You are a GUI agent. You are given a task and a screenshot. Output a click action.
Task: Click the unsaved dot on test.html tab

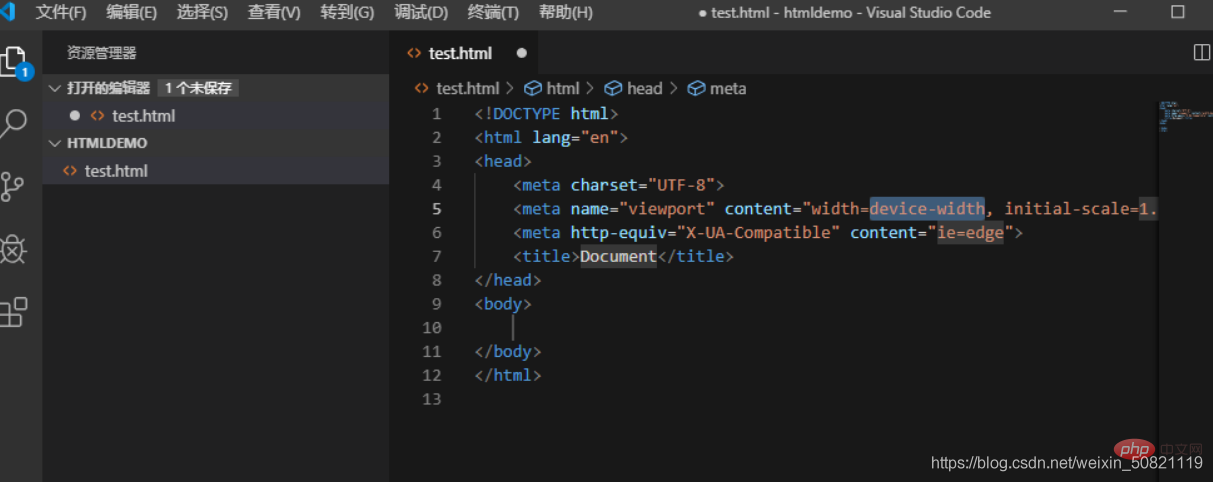tap(521, 53)
